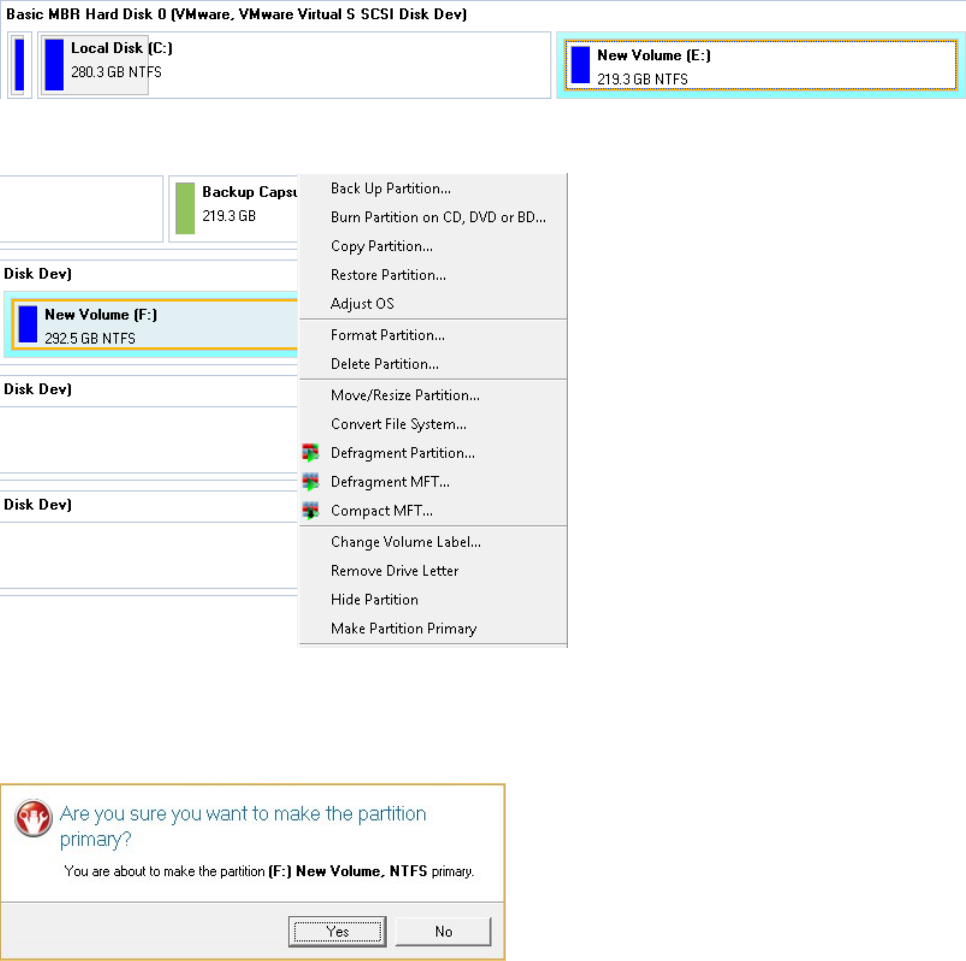Click green Backup Capsule partition icon
Screen dimensions: 966x961
[x=185, y=208]
